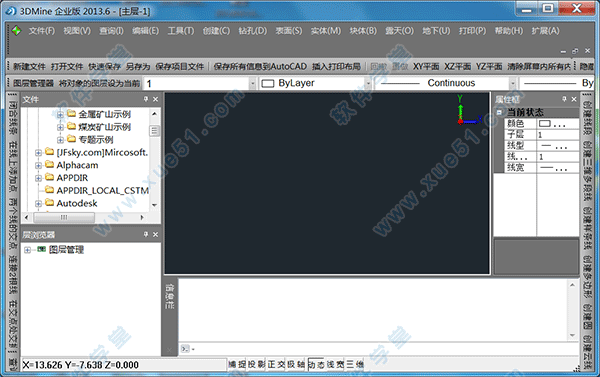The width and height of the screenshot is (600, 377).
Task: Open 图层管理器 from layer toolbar
Action: [x=33, y=83]
